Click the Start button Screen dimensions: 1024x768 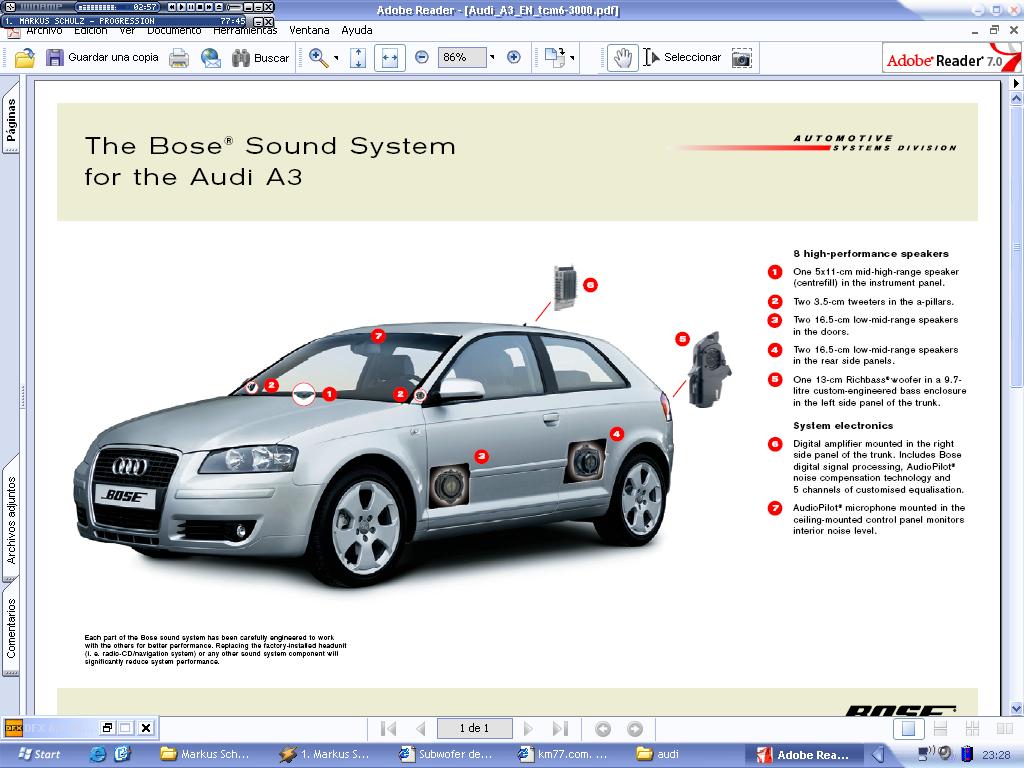(39, 754)
